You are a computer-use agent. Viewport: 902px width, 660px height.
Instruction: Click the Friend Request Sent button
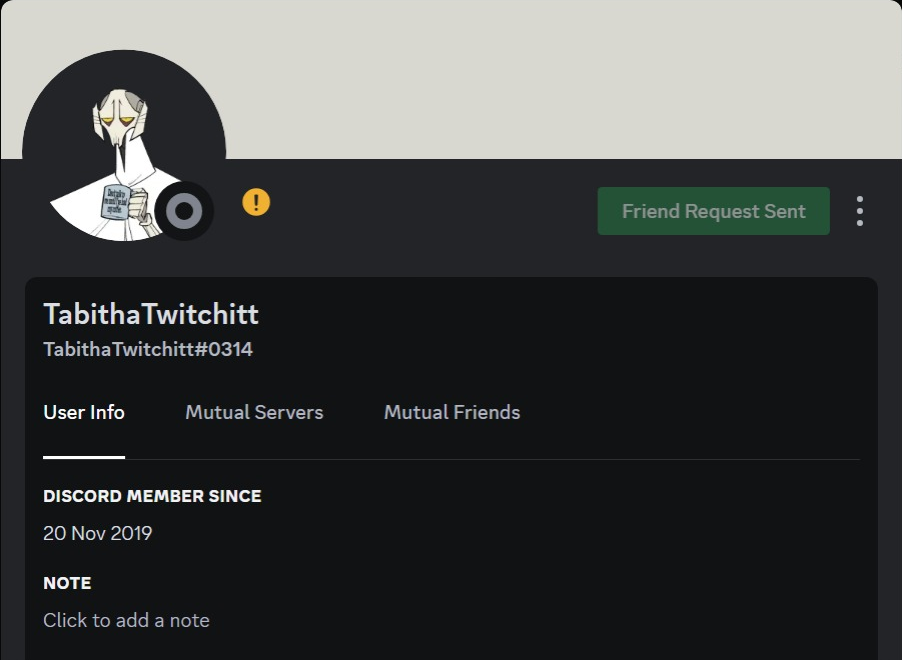pos(713,211)
